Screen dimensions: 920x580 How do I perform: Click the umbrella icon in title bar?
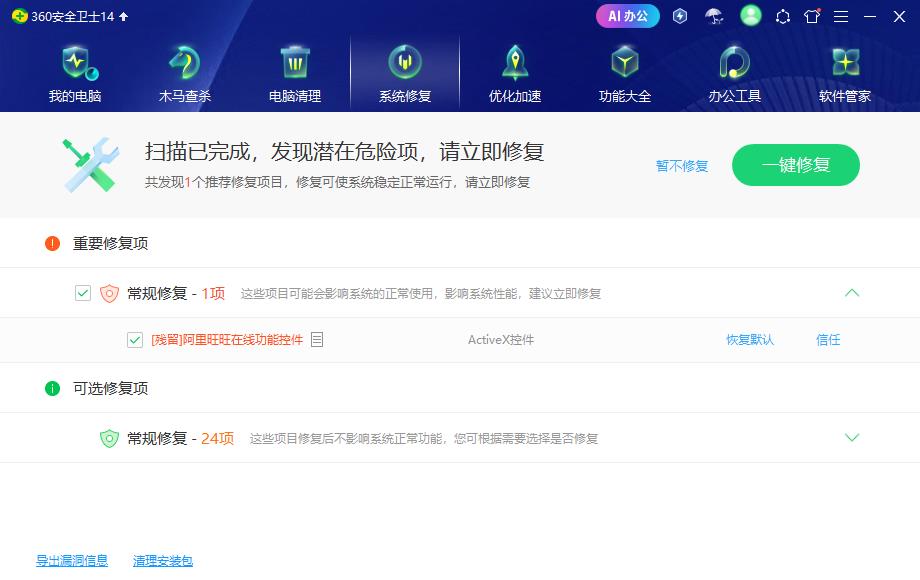[714, 16]
